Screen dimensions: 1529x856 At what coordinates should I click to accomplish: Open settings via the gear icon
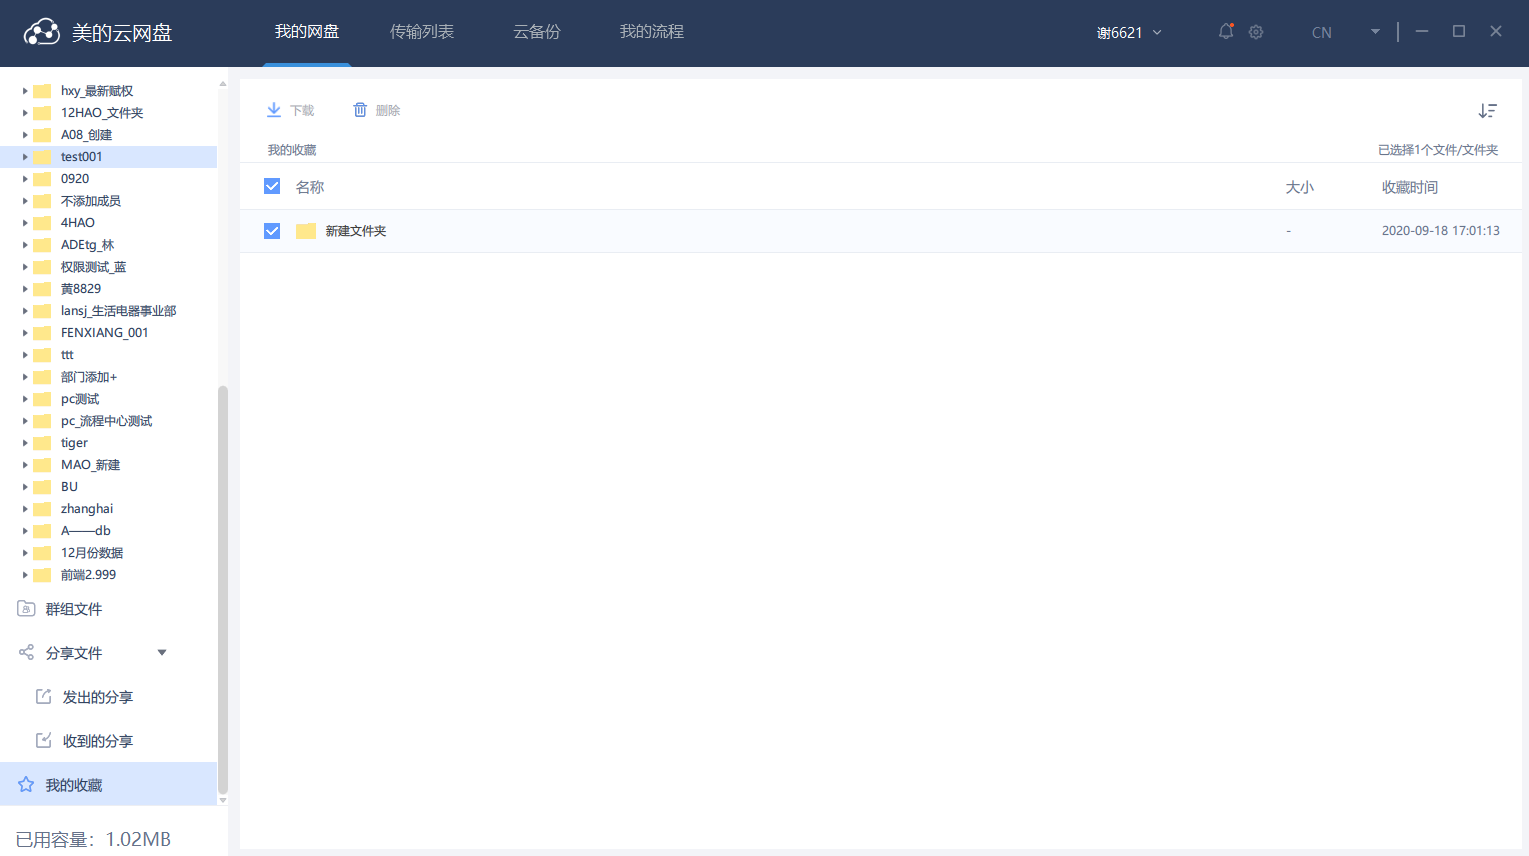pyautogui.click(x=1256, y=32)
